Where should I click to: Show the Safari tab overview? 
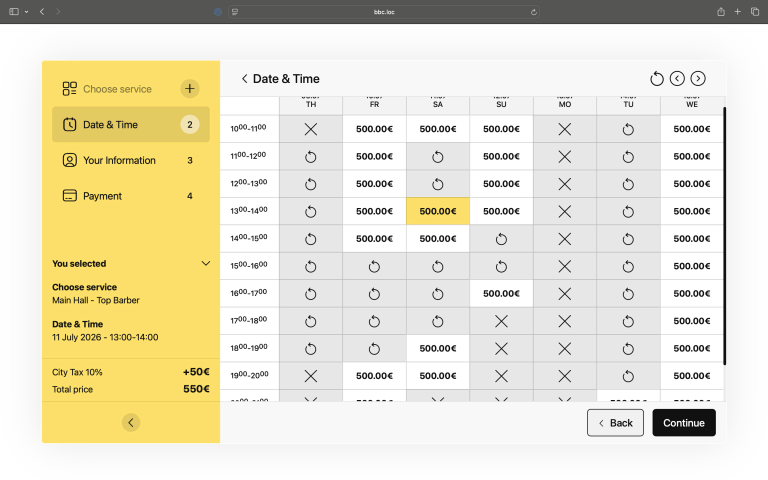(755, 12)
